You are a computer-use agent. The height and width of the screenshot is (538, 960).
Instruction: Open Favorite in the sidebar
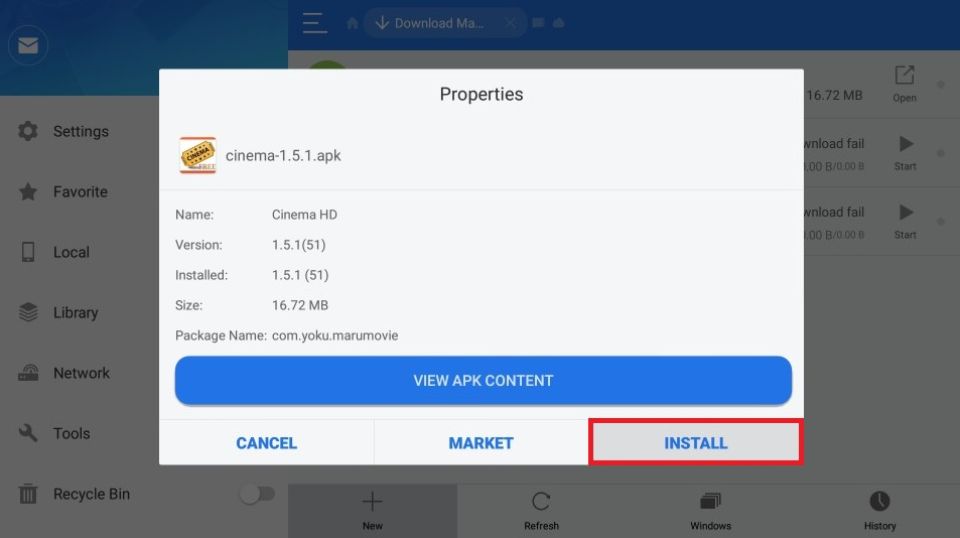(x=80, y=192)
